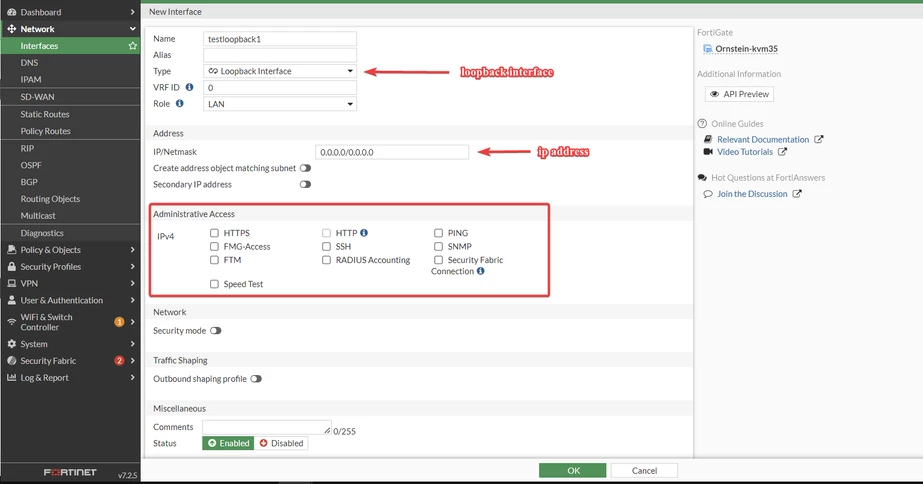This screenshot has height=484, width=923.
Task: Enable the SSH access checkbox
Action: click(326, 247)
